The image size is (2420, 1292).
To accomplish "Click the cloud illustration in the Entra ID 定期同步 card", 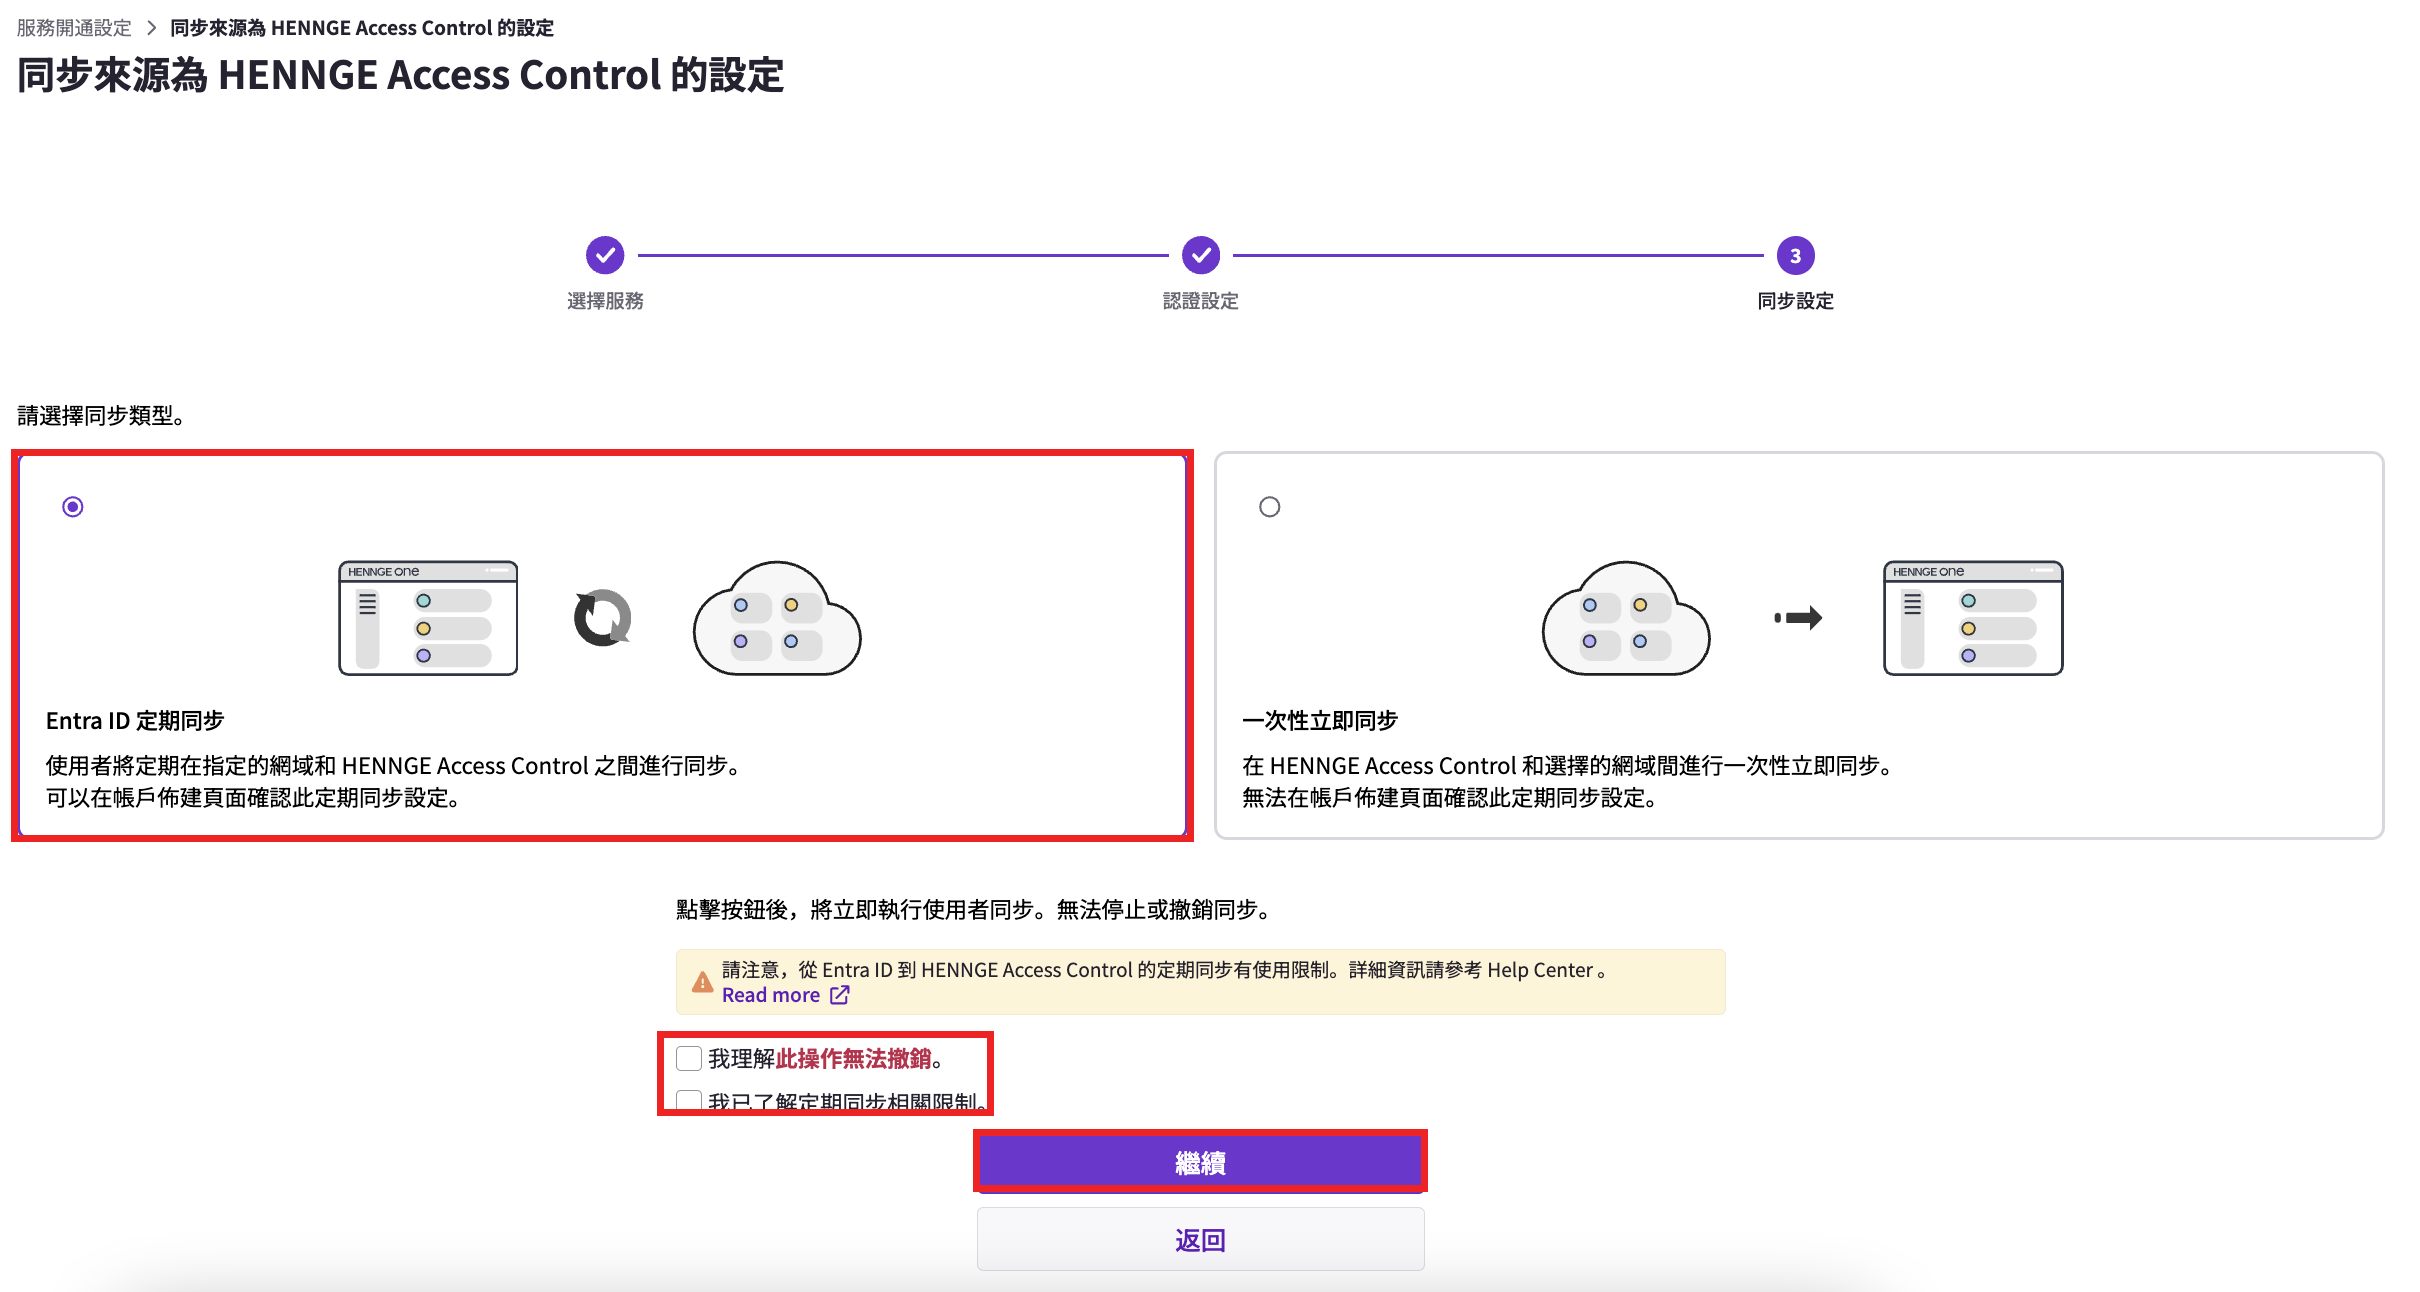I will tap(777, 618).
